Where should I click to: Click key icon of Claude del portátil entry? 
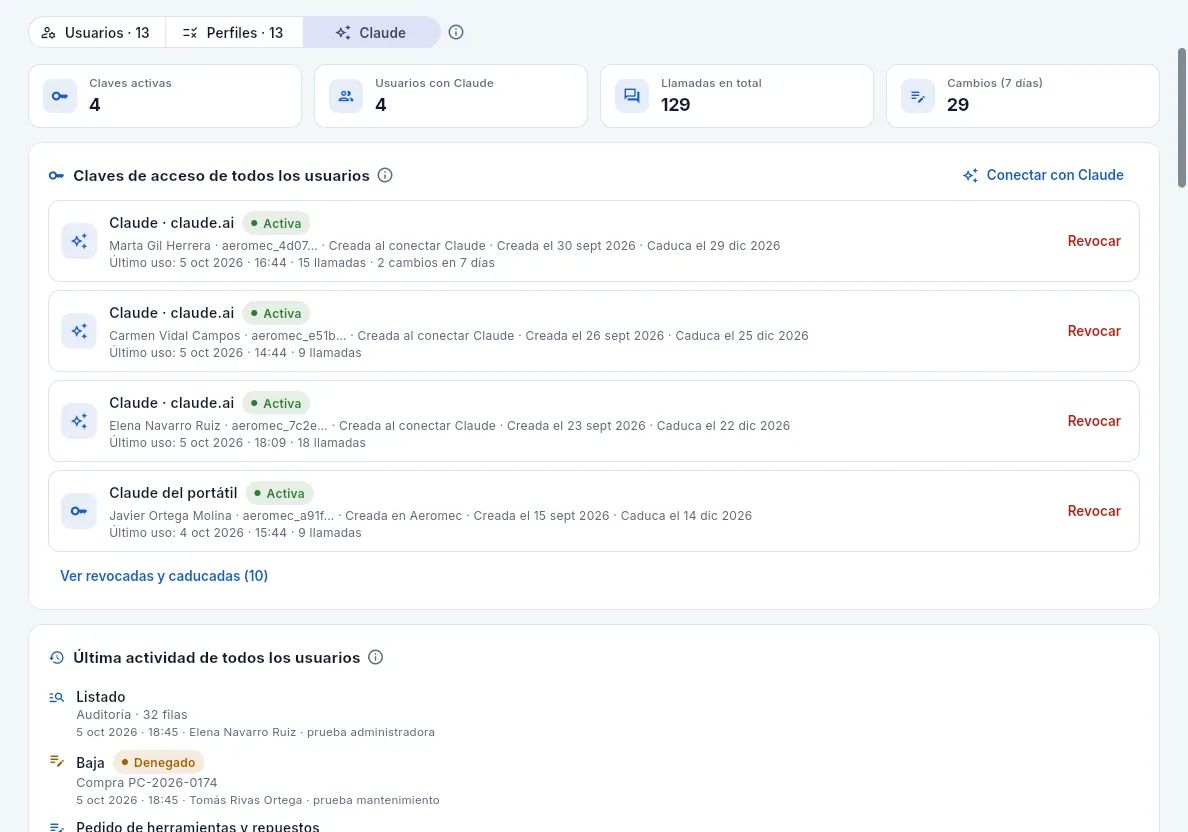click(79, 511)
